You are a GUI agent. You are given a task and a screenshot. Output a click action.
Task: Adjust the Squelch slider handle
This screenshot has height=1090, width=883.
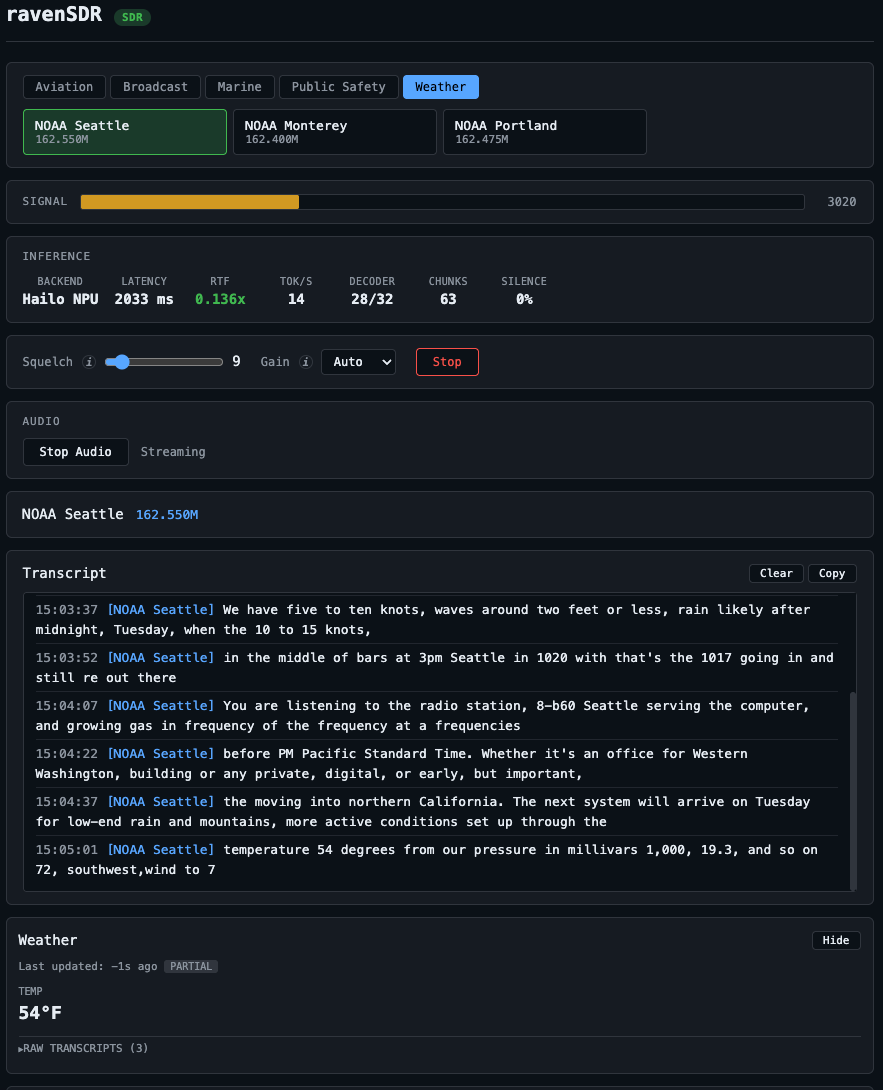pyautogui.click(x=121, y=362)
